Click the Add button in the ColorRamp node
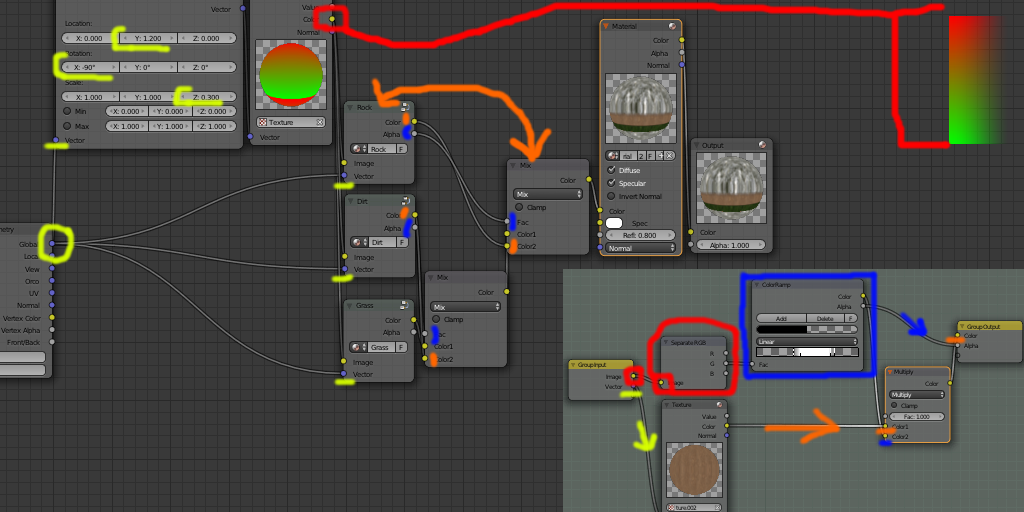This screenshot has width=1024, height=512. coord(781,319)
